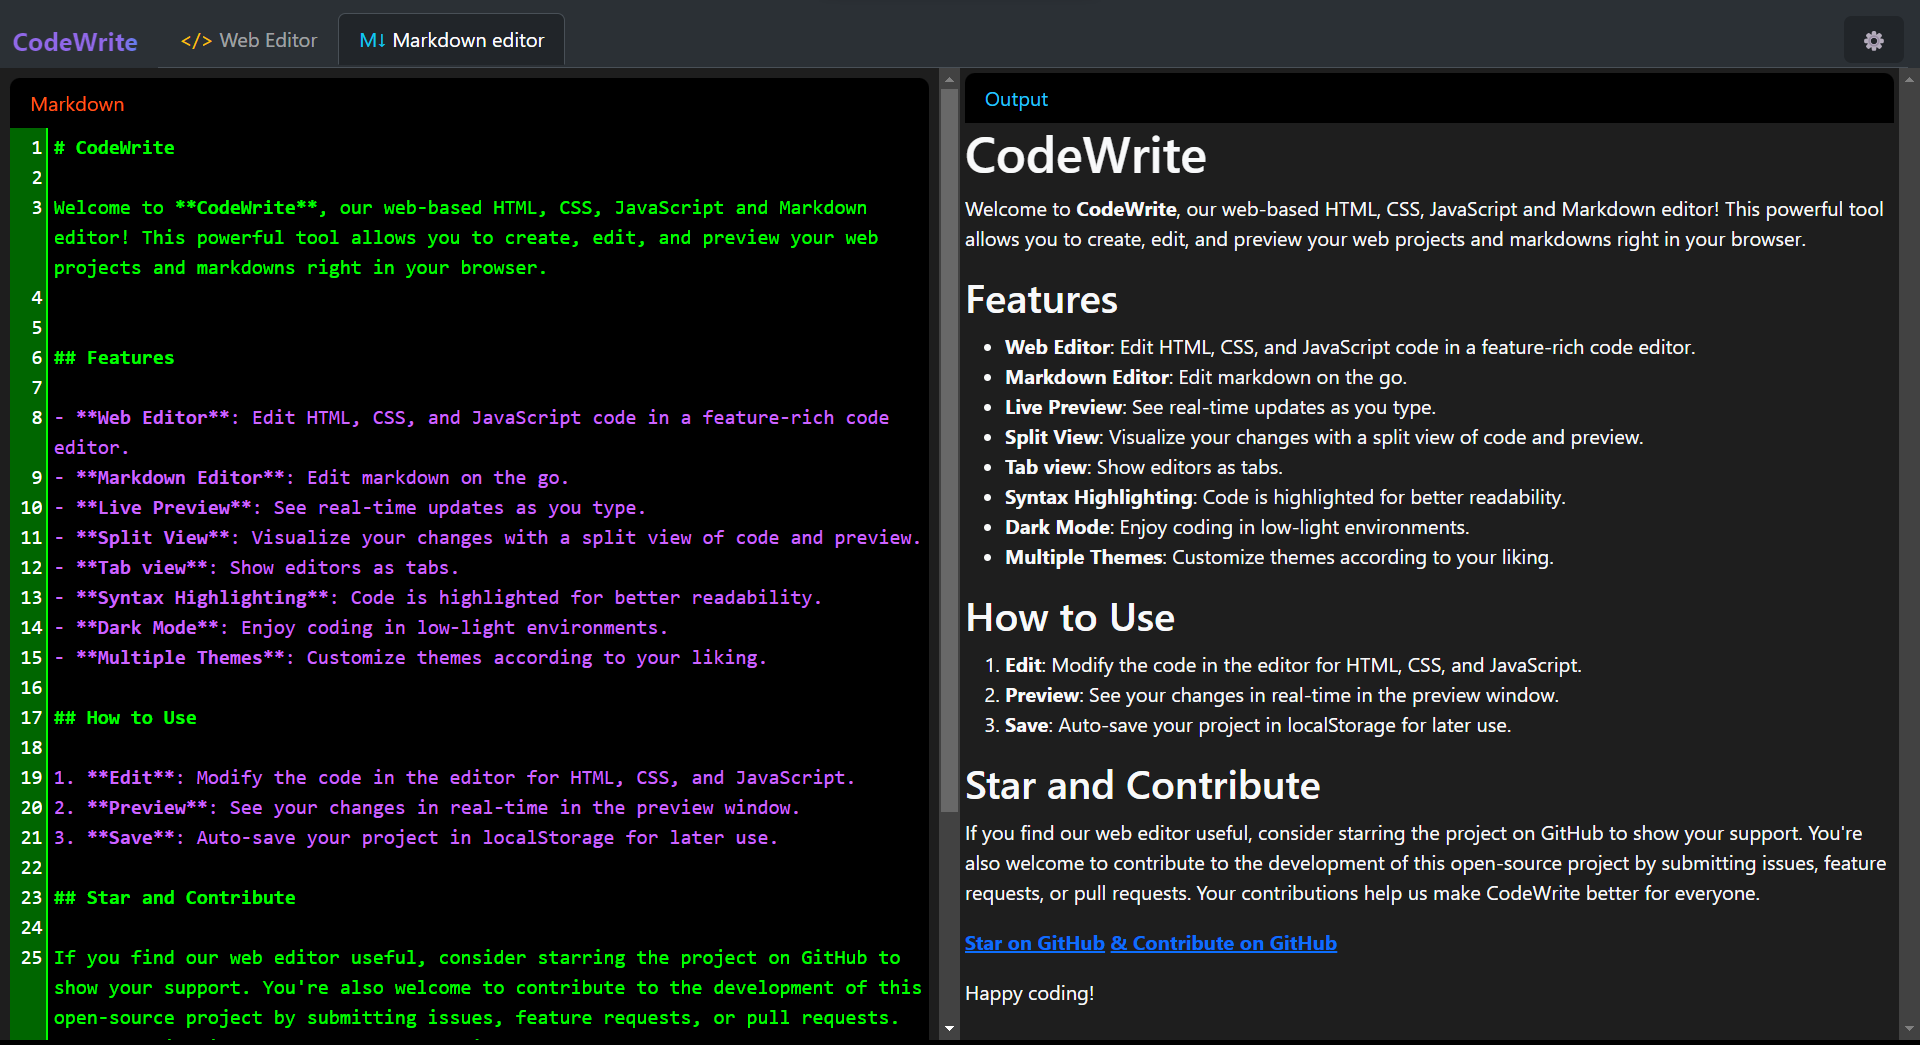1920x1045 pixels.
Task: Click the '**Live Preview**' source line
Action: (350, 508)
